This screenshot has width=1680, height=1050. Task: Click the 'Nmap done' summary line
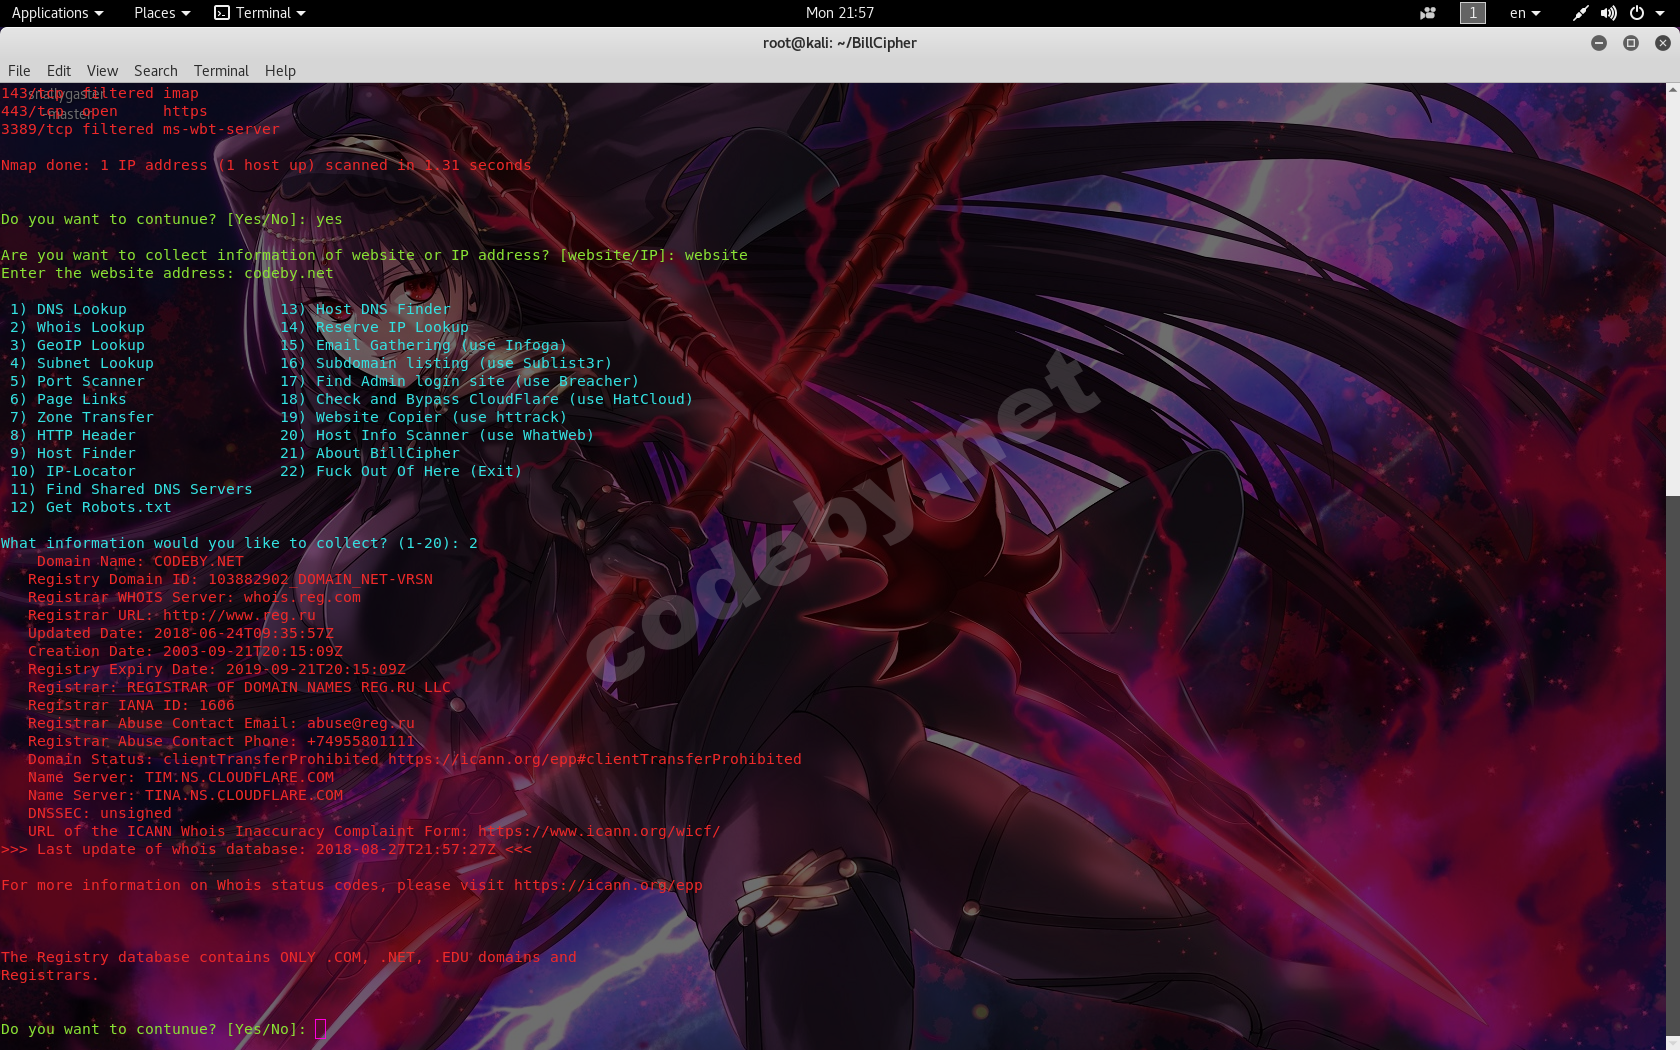(266, 165)
